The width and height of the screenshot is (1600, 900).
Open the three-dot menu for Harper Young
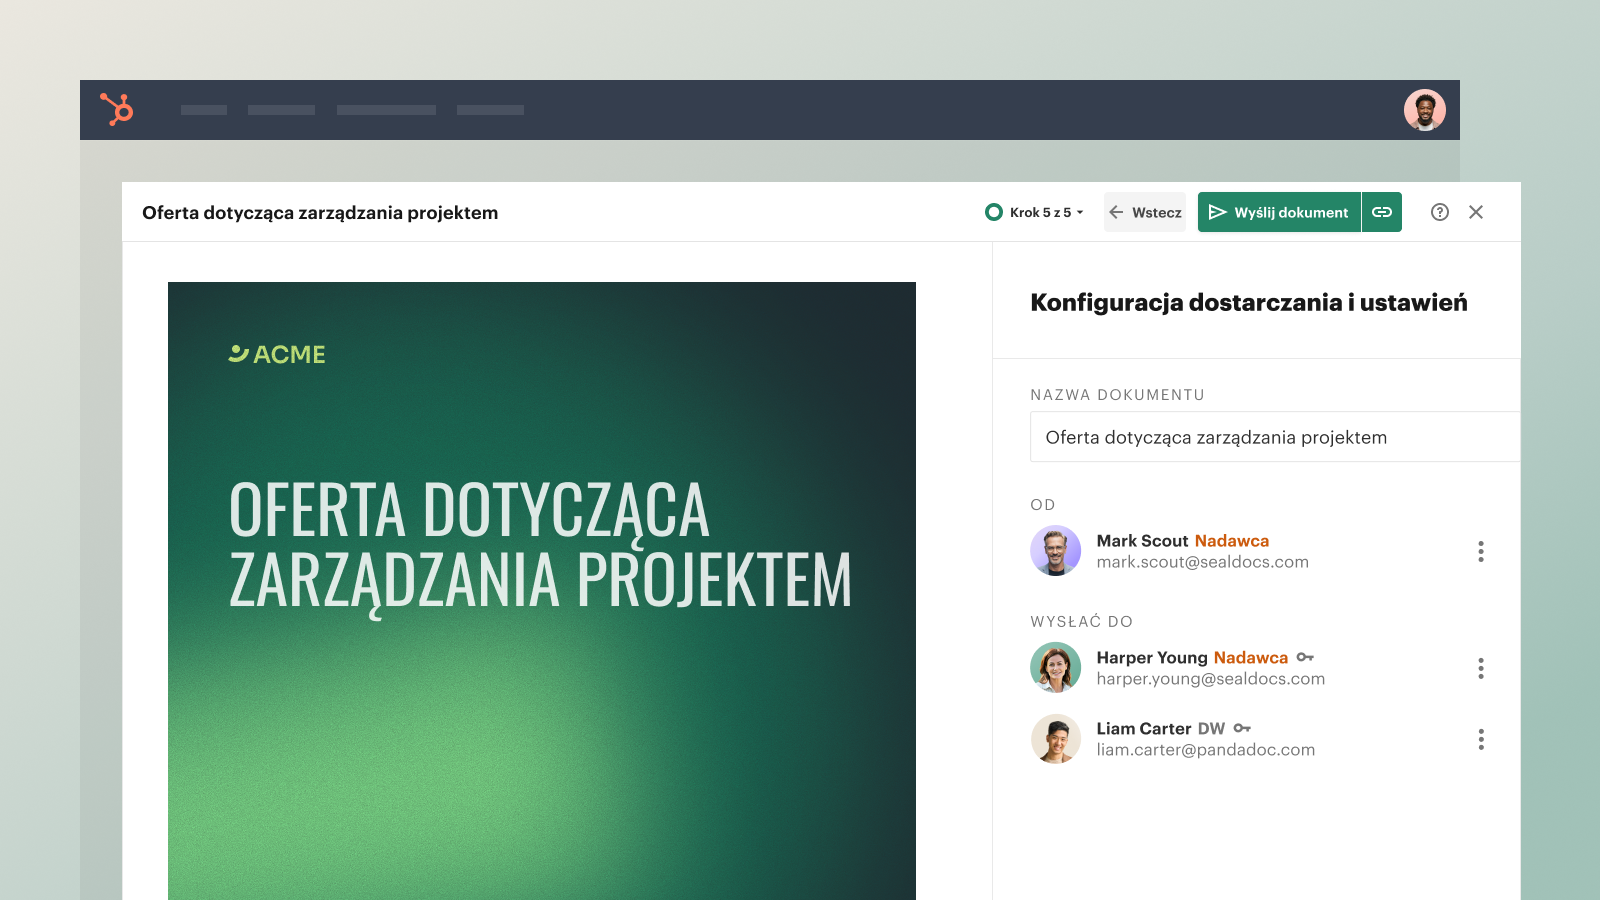tap(1481, 668)
